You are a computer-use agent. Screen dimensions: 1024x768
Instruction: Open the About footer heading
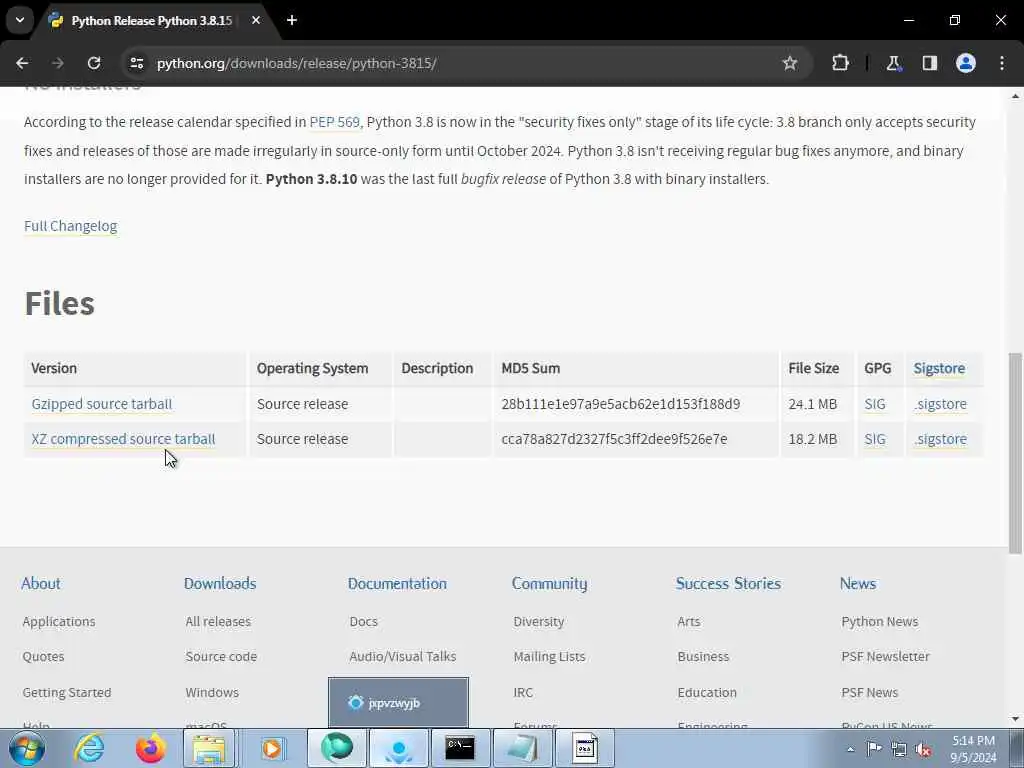point(40,583)
